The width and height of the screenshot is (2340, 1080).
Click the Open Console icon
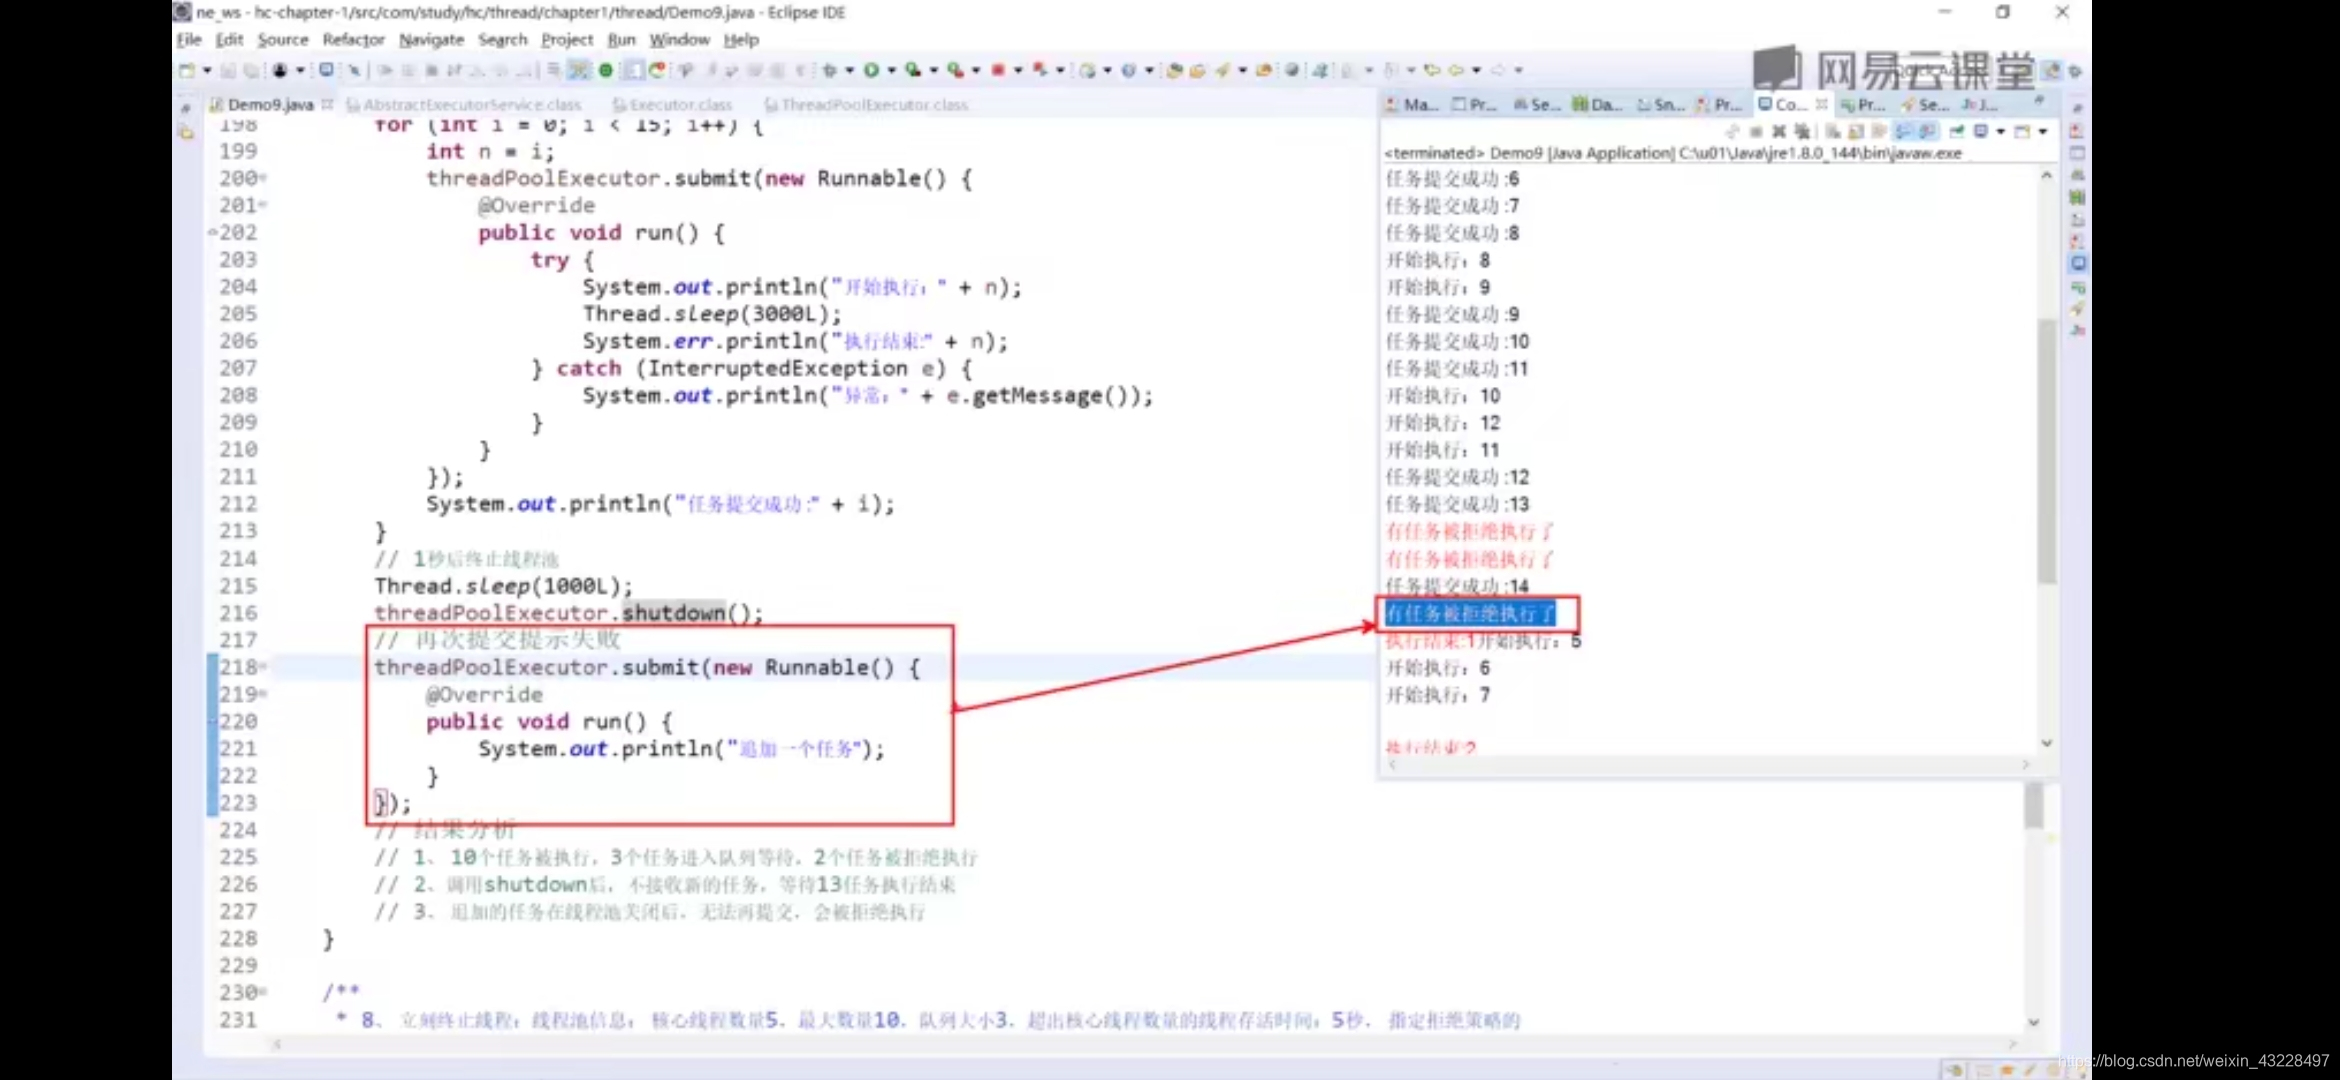tap(2022, 131)
